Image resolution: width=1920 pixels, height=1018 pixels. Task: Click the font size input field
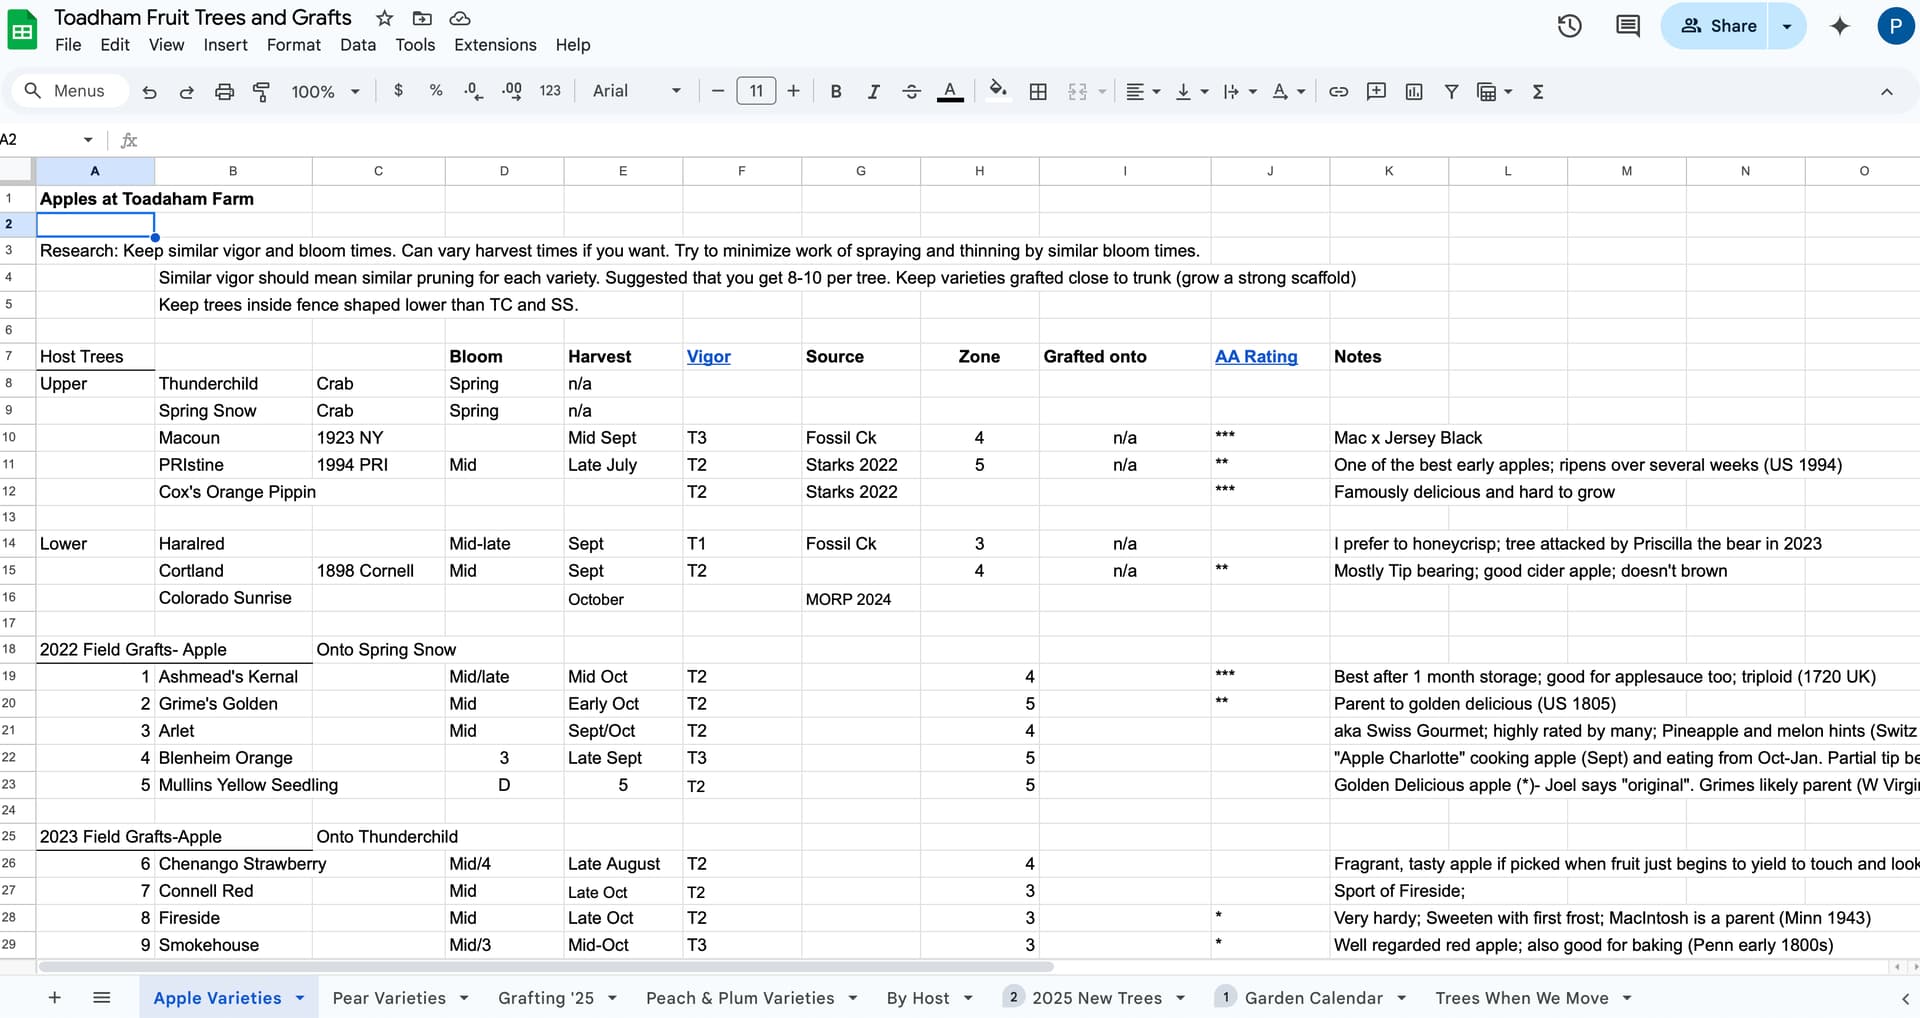756,92
